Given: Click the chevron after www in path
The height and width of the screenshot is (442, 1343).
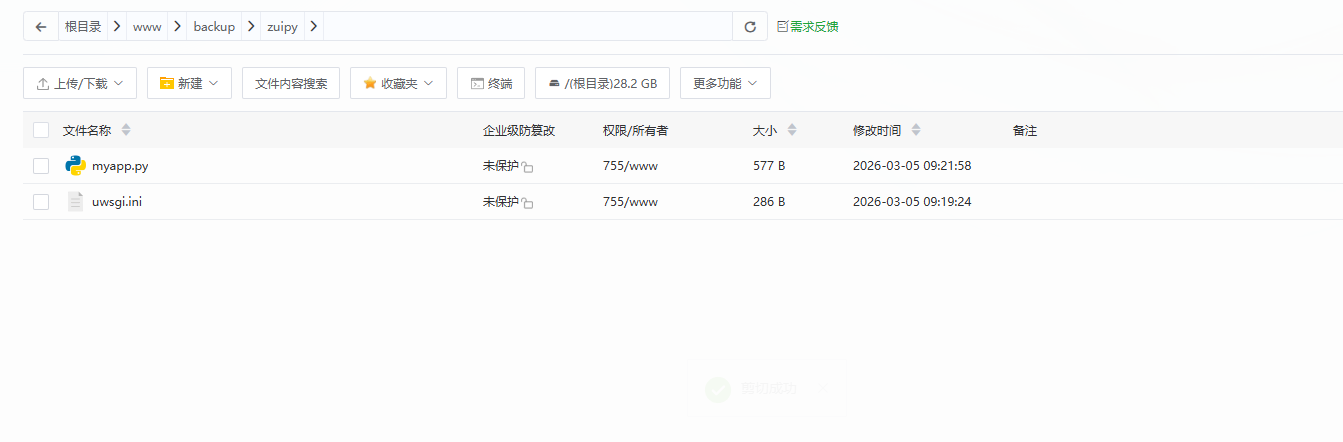Looking at the screenshot, I should (x=177, y=27).
